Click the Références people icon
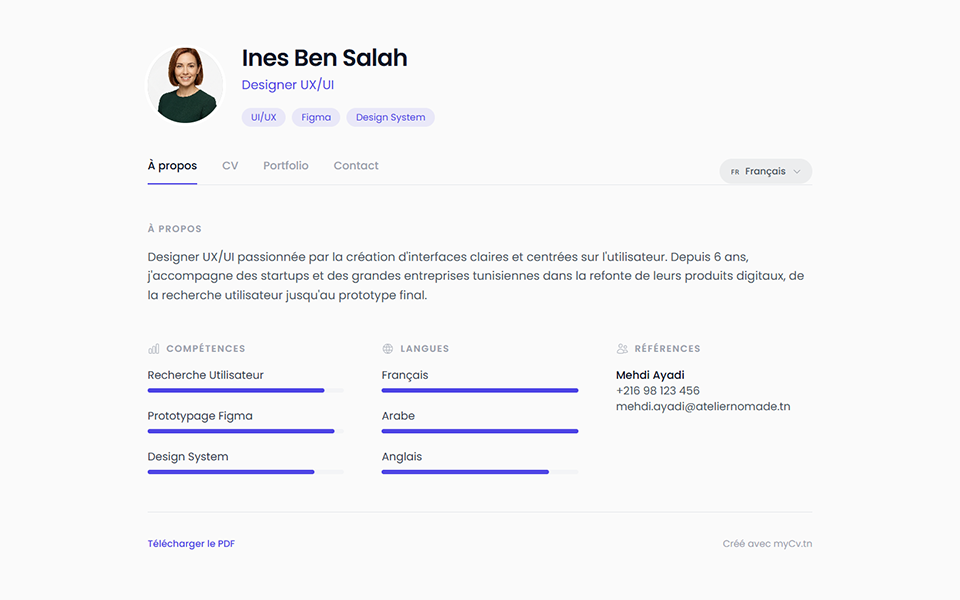Image resolution: width=960 pixels, height=600 pixels. pyautogui.click(x=622, y=348)
